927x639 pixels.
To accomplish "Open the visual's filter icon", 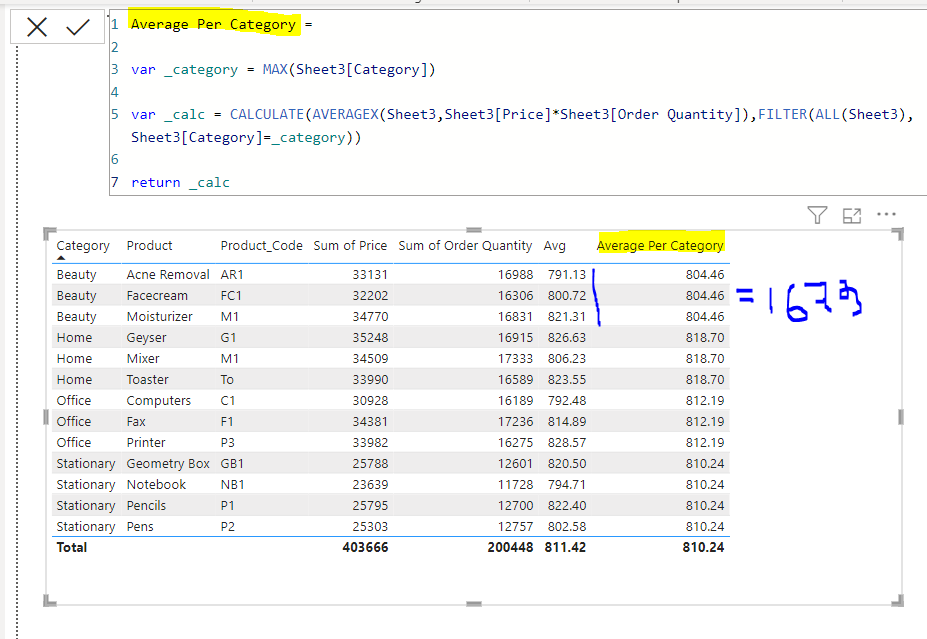I will coord(817,215).
